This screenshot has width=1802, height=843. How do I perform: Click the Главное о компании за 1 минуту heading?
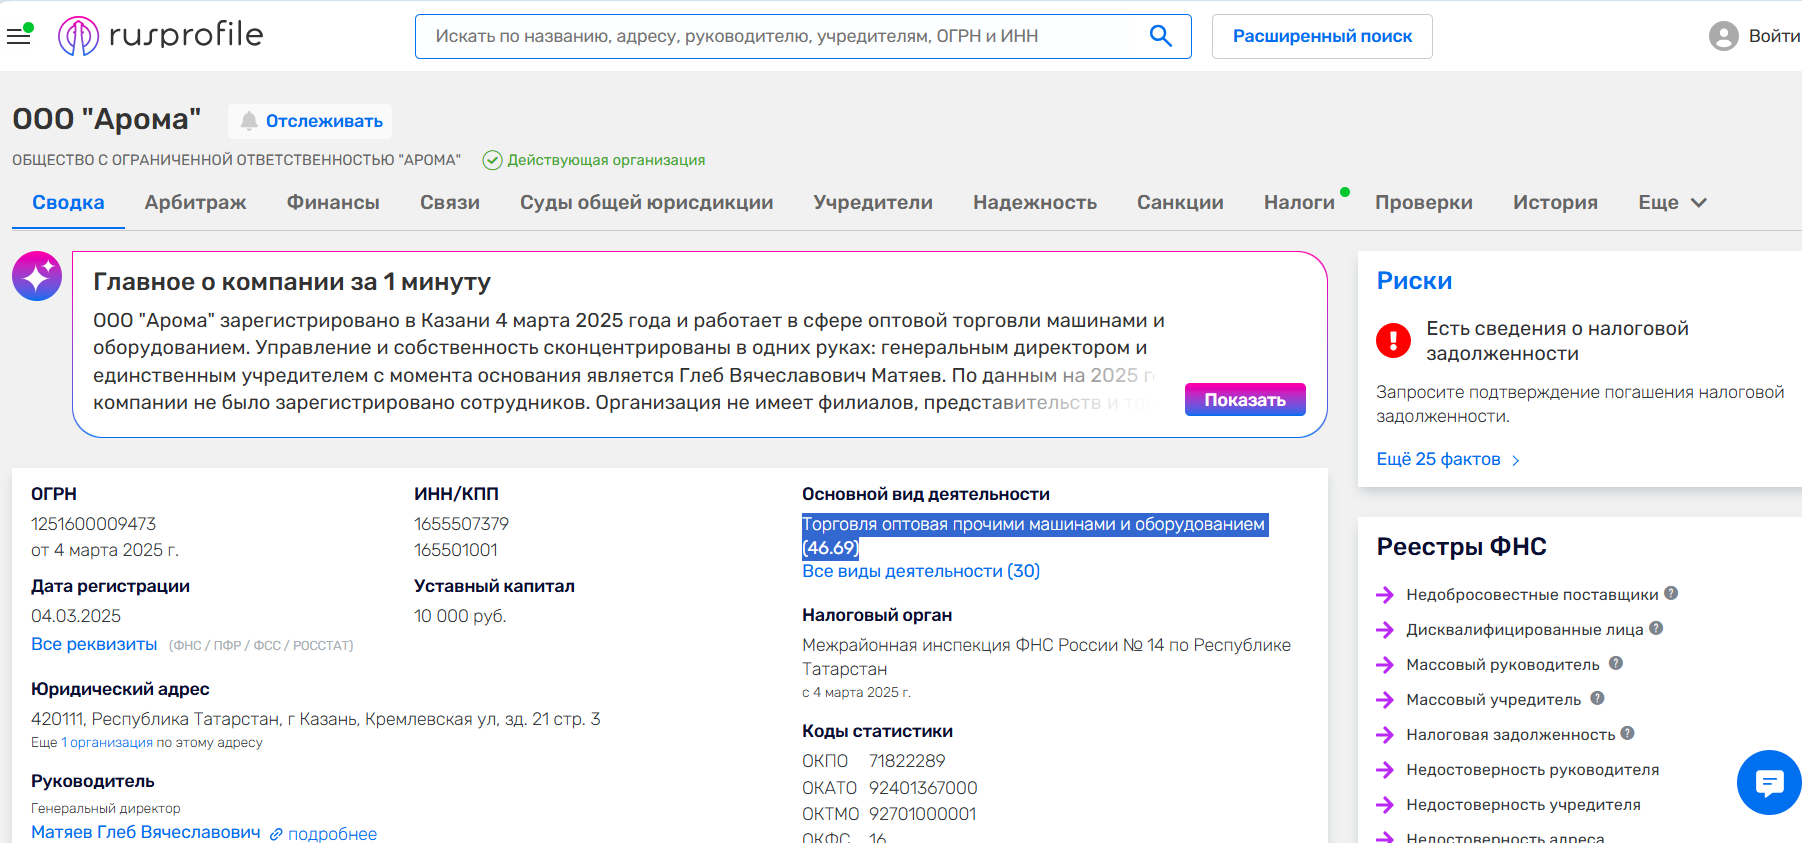point(292,282)
